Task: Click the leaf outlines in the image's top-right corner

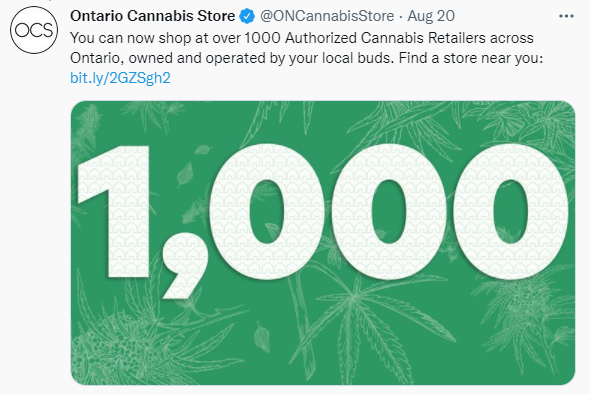Action: [x=527, y=122]
